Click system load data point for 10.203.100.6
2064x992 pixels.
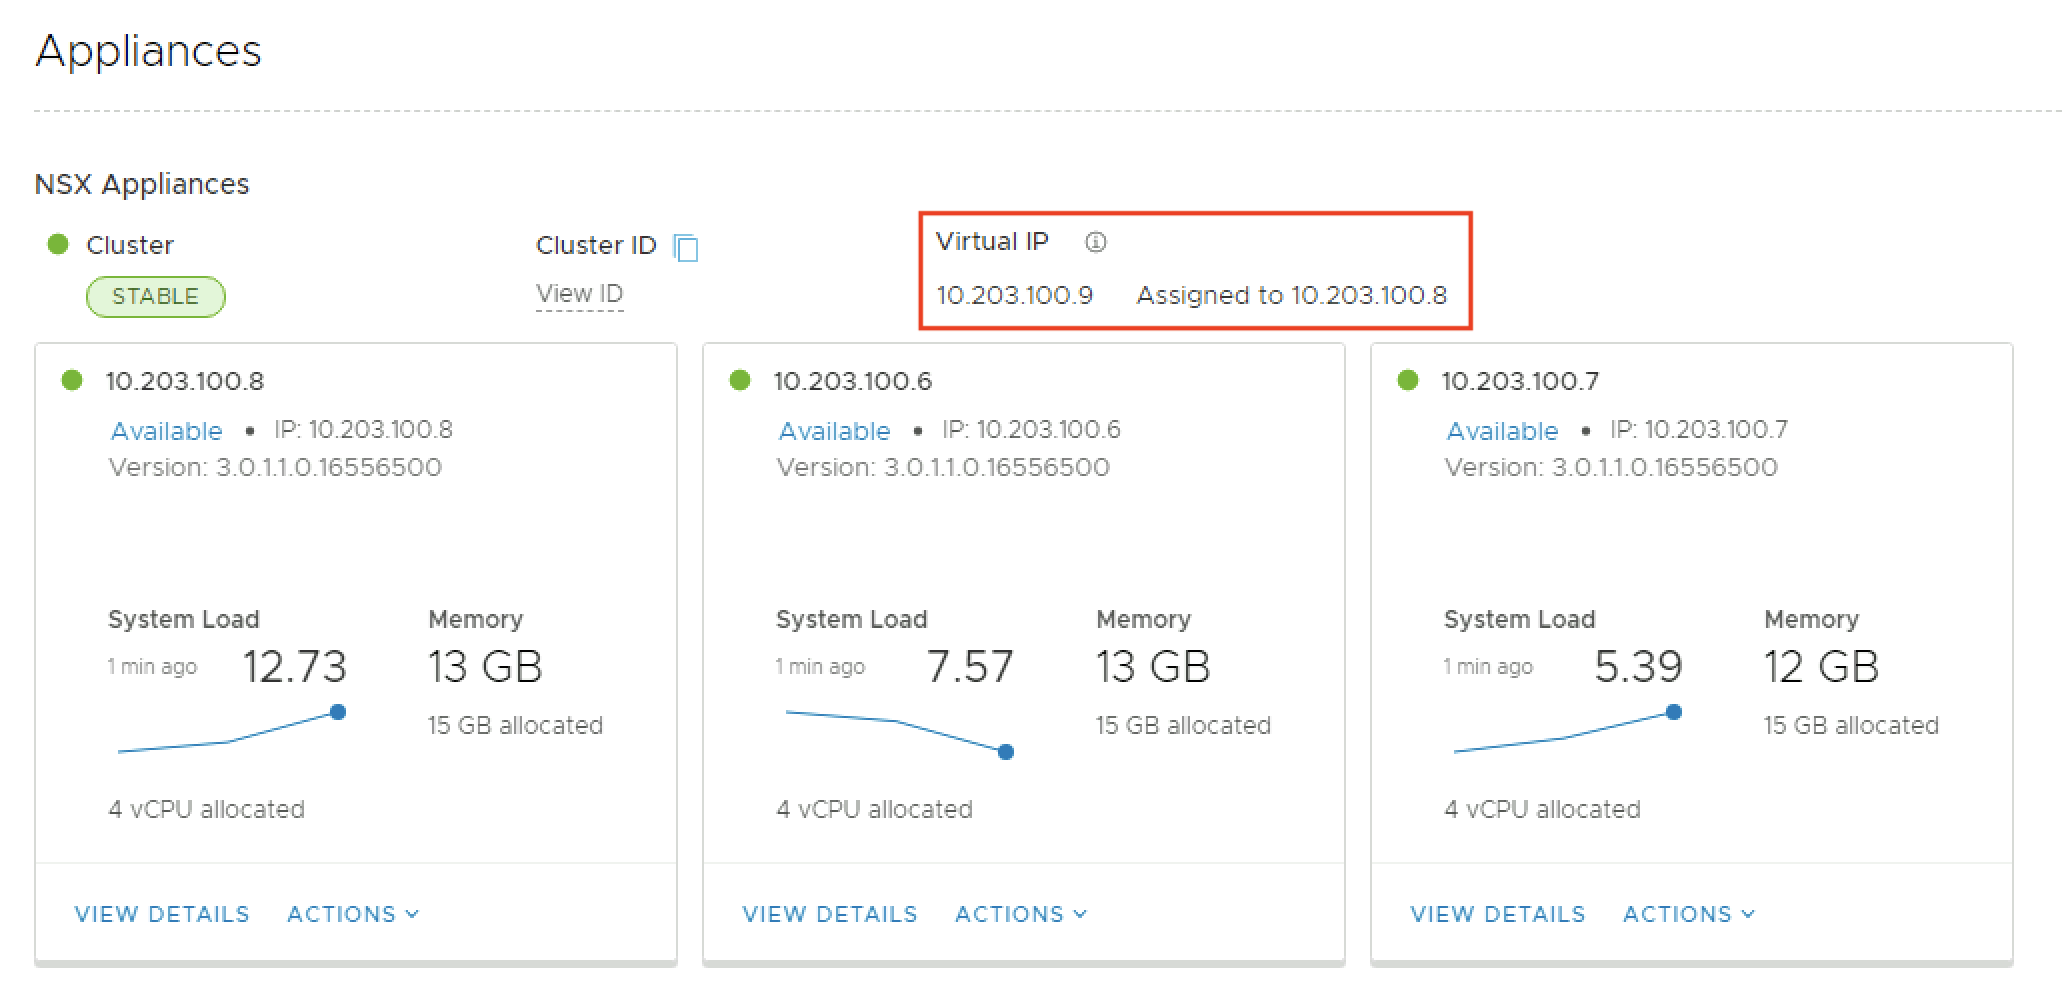(x=1006, y=752)
